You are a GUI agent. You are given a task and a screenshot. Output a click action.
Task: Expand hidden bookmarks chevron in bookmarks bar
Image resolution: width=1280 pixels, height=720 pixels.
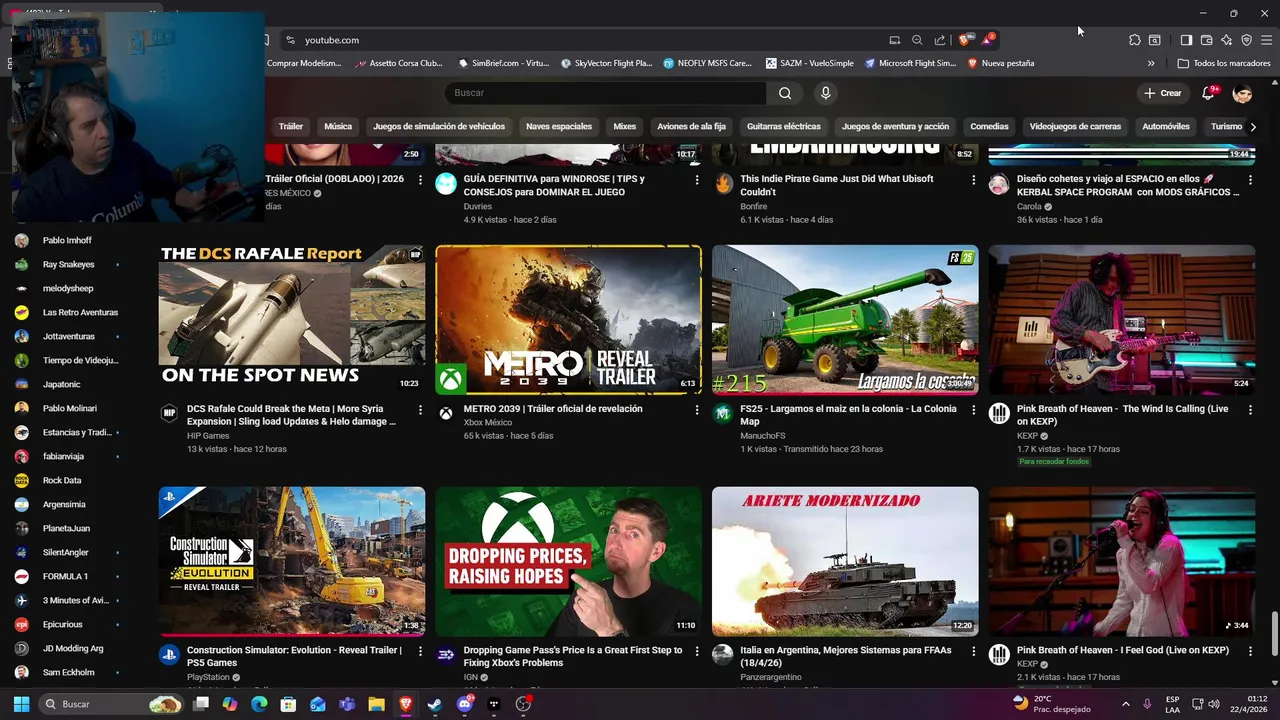1151,63
